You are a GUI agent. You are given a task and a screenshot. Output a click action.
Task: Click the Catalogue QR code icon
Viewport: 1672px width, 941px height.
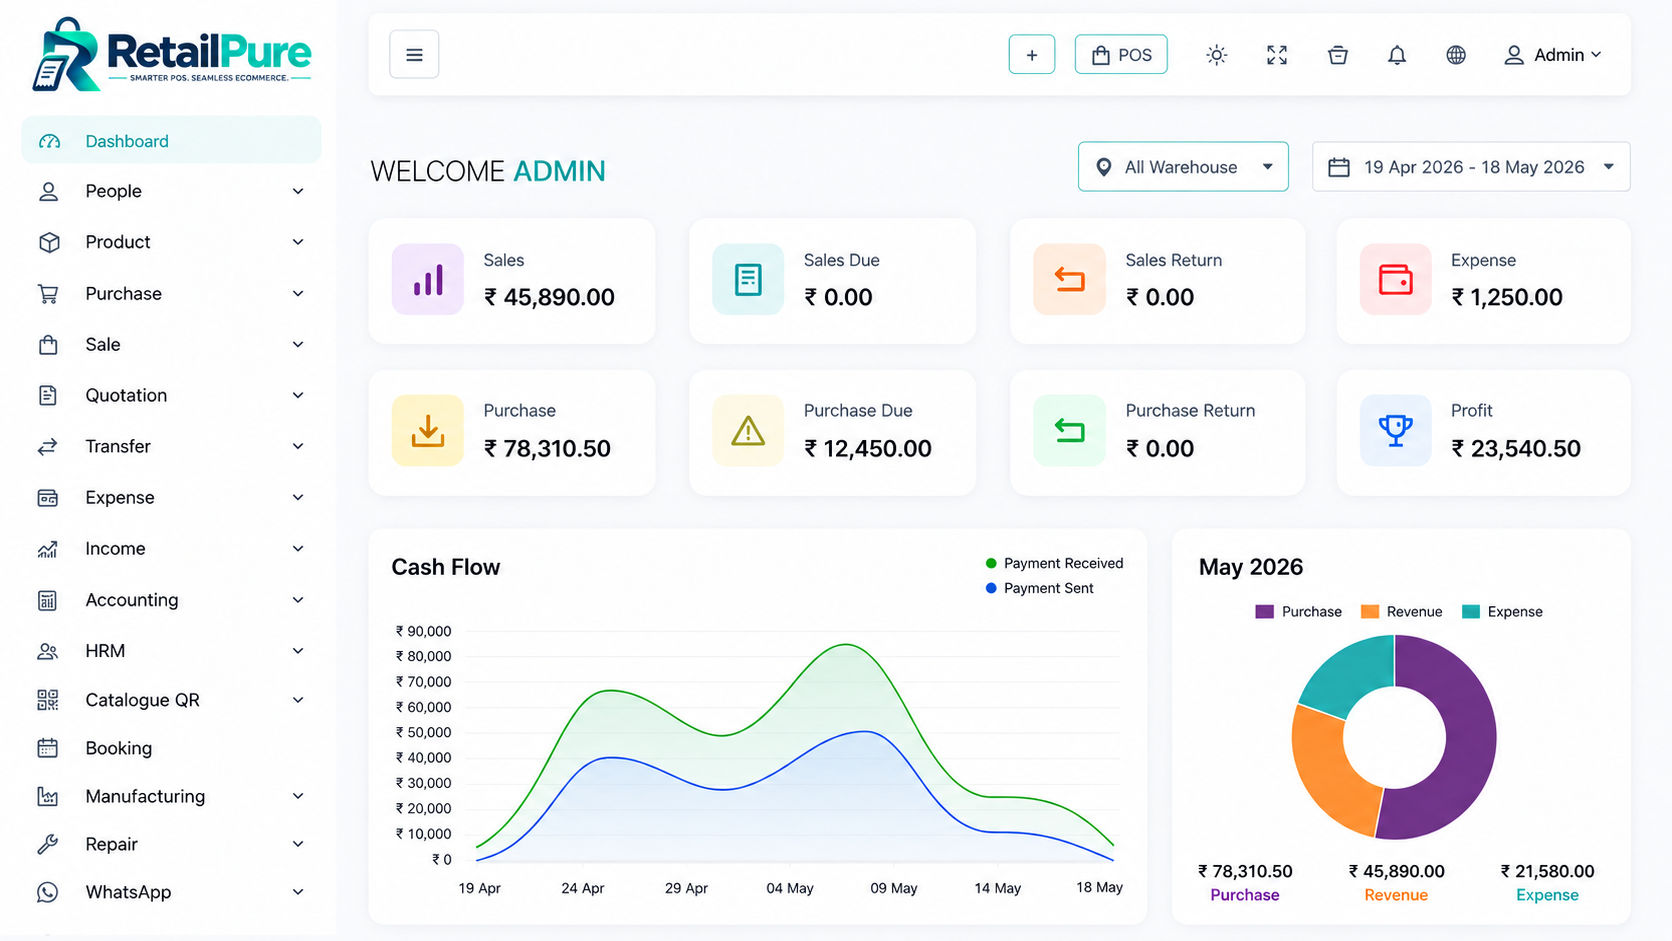[x=48, y=700]
